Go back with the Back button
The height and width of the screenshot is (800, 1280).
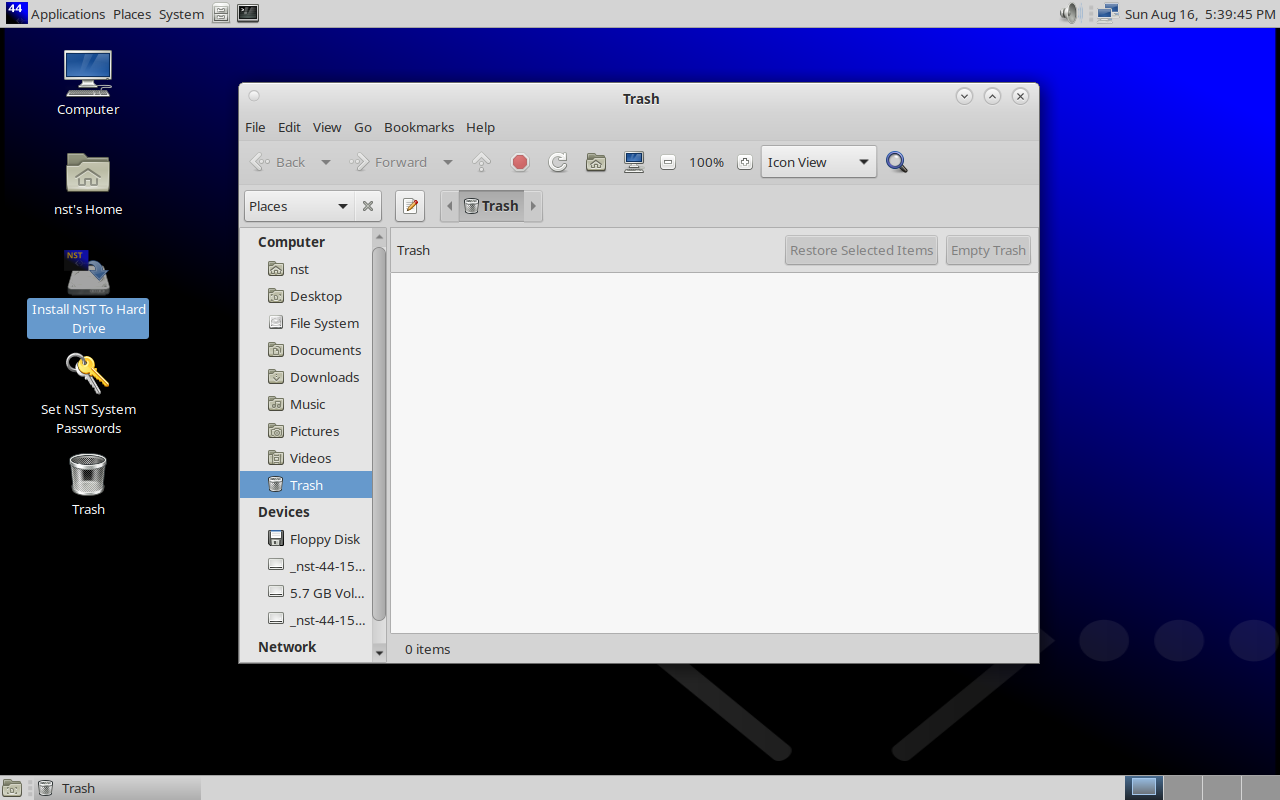[278, 162]
